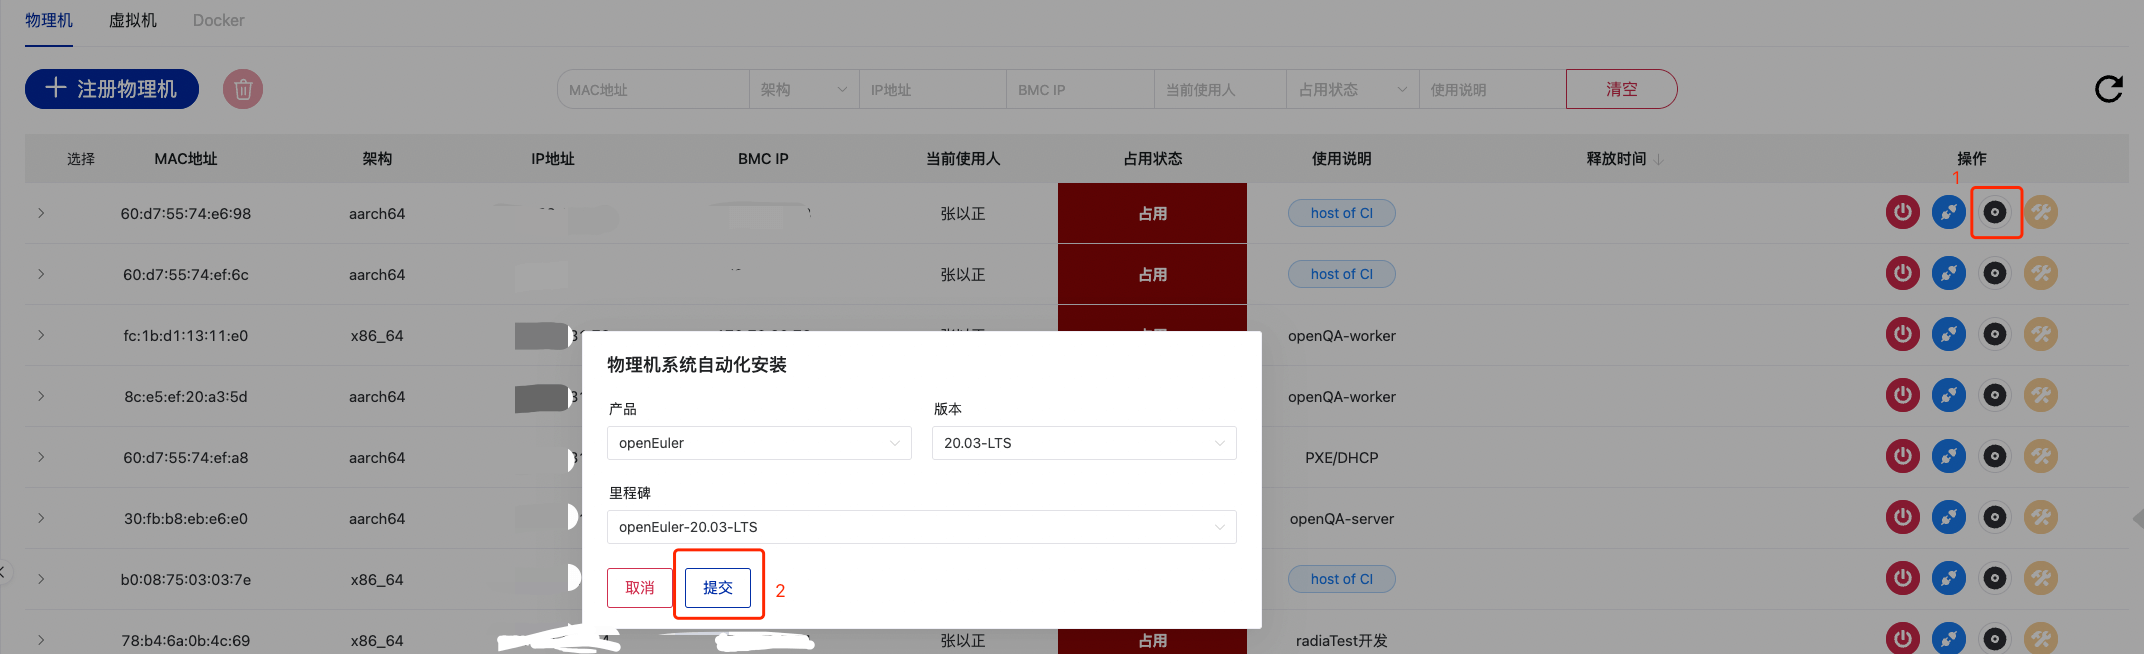Open the 架构 filter dropdown
Image resolution: width=2144 pixels, height=654 pixels.
click(x=803, y=90)
